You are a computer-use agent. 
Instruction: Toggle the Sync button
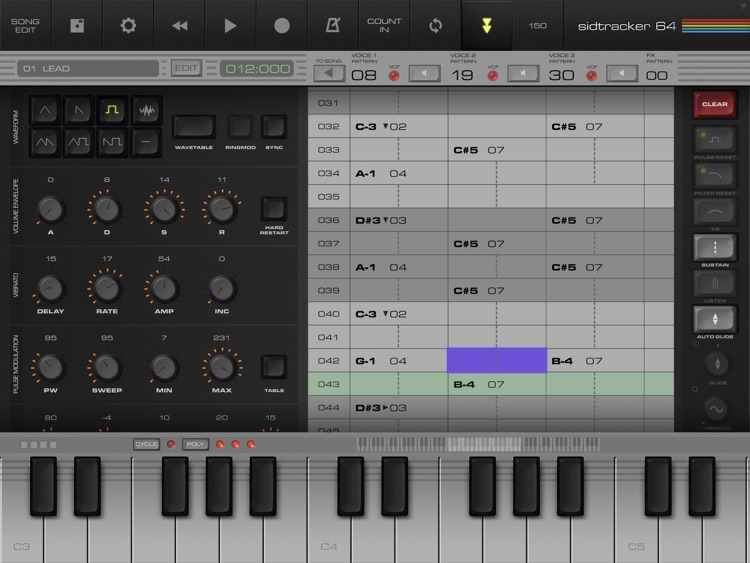pos(274,127)
